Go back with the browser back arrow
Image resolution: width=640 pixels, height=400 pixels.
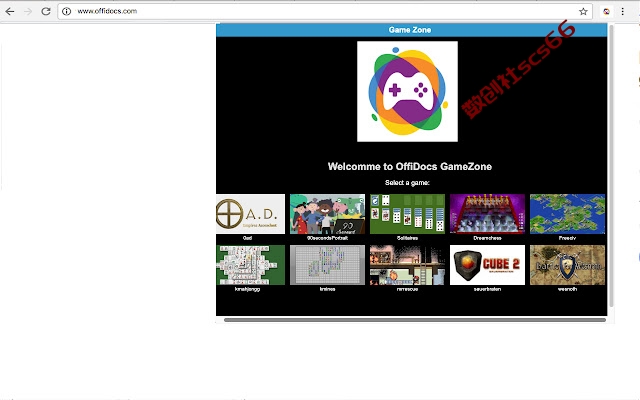[10, 11]
